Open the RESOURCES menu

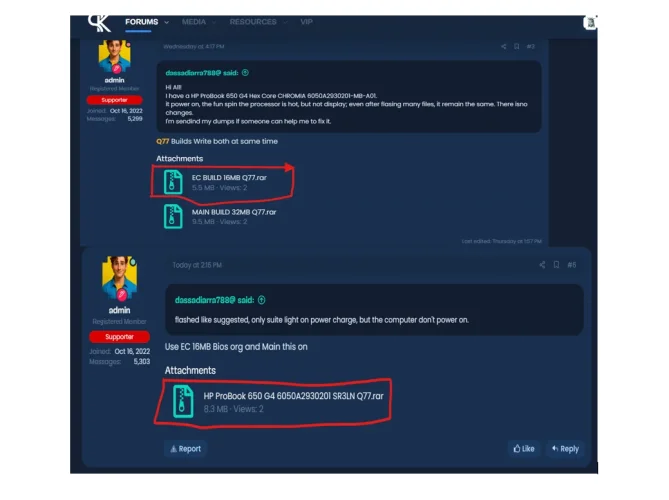(x=253, y=22)
